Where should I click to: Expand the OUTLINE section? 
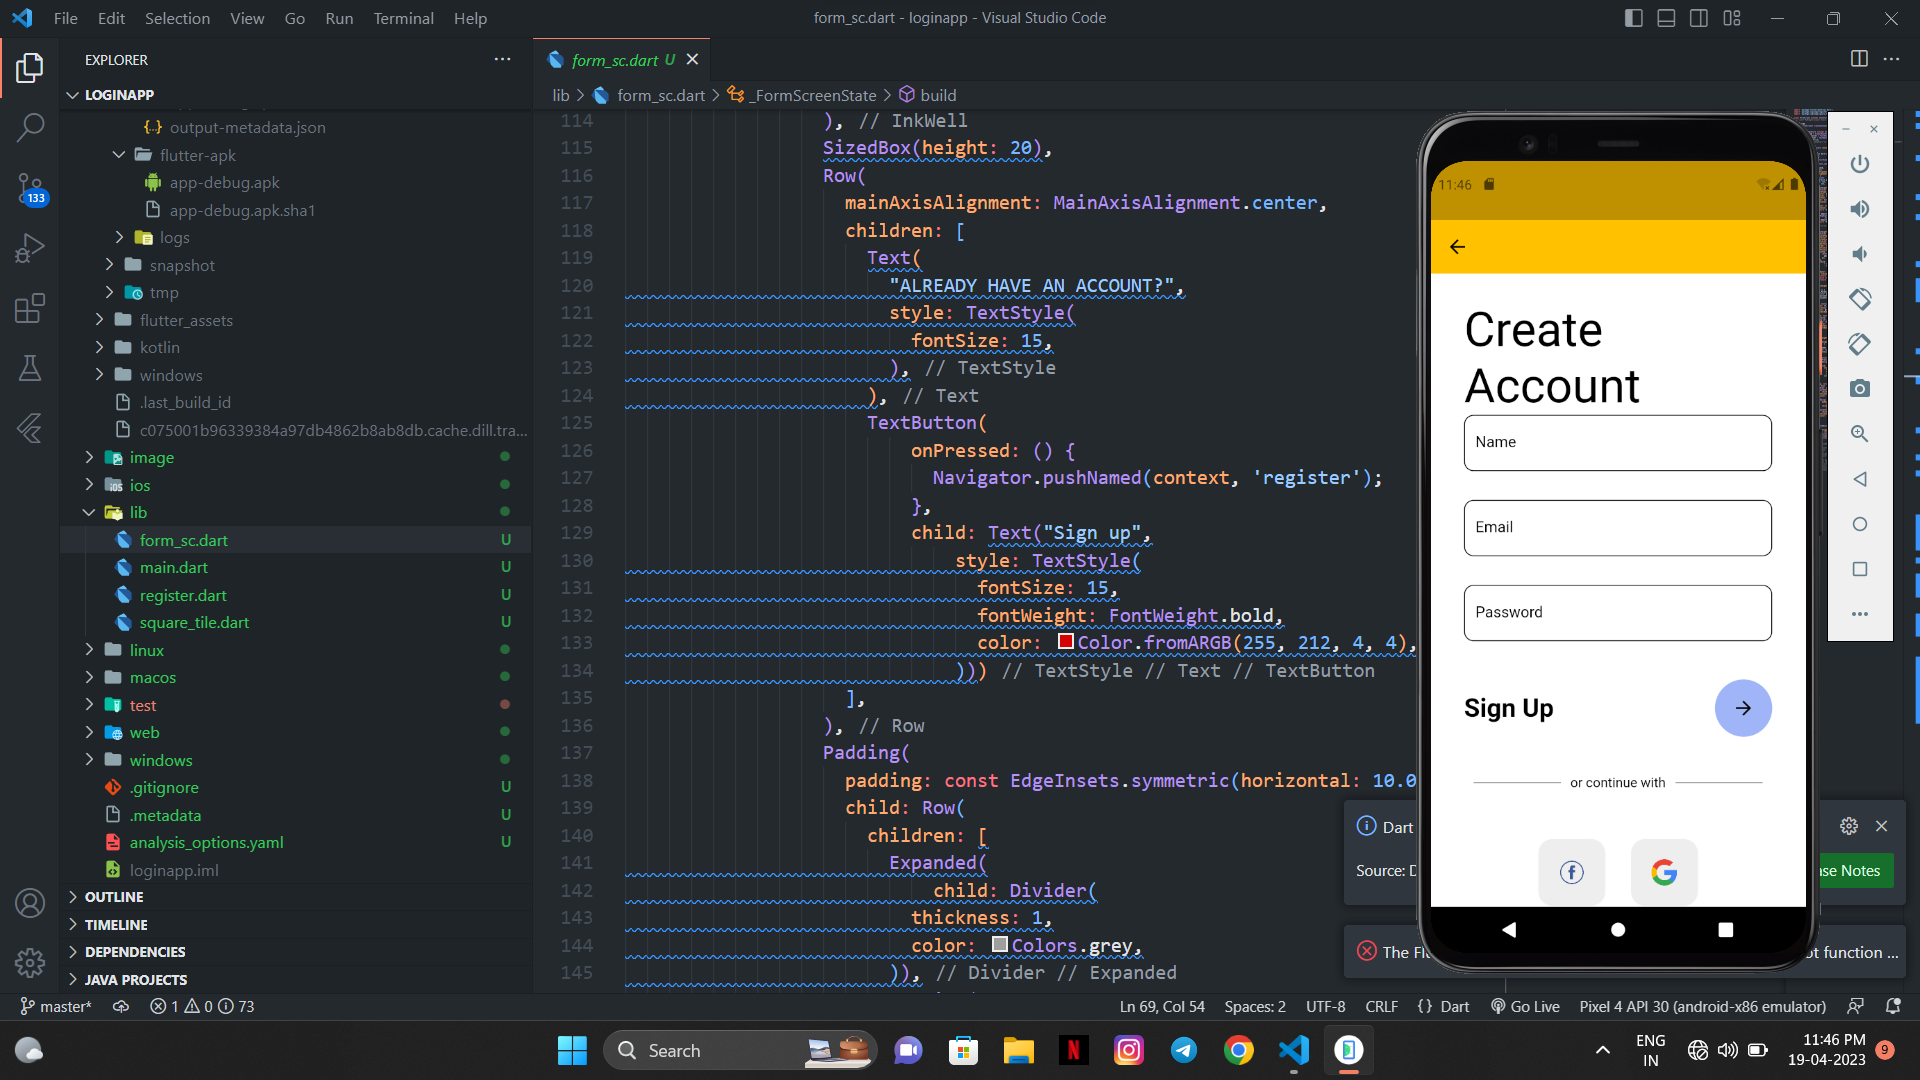click(113, 897)
